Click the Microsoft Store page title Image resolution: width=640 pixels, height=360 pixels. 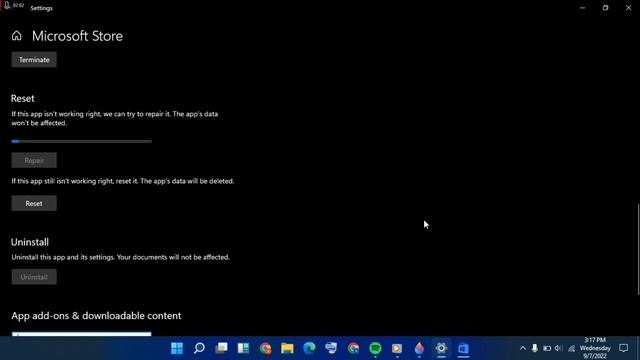pyautogui.click(x=77, y=36)
